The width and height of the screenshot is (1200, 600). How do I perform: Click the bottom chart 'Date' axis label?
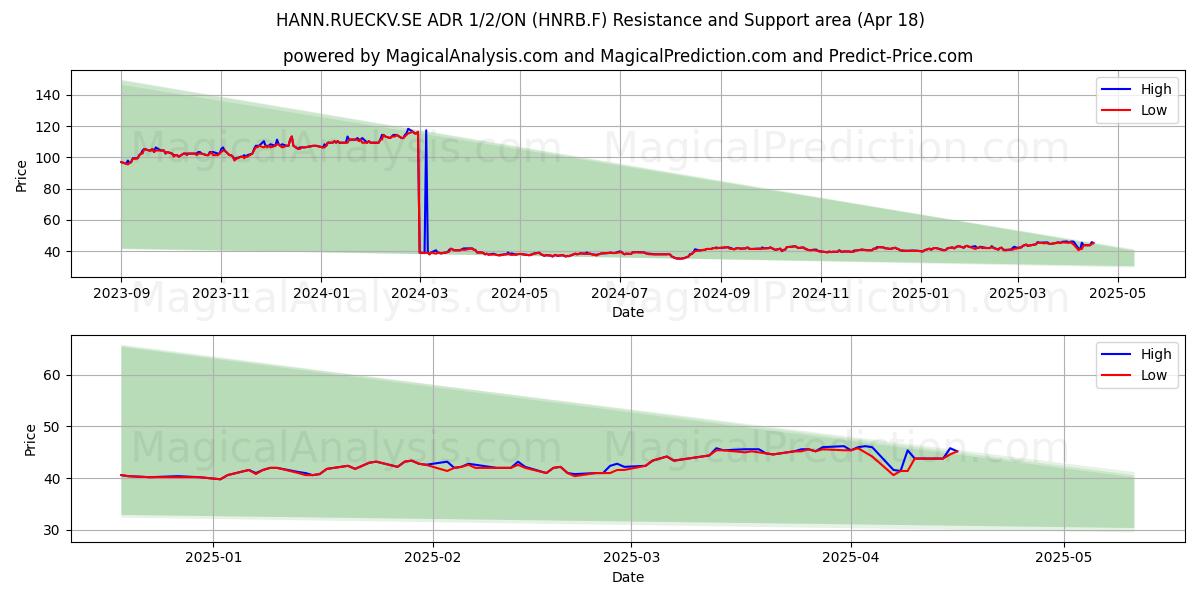[628, 577]
